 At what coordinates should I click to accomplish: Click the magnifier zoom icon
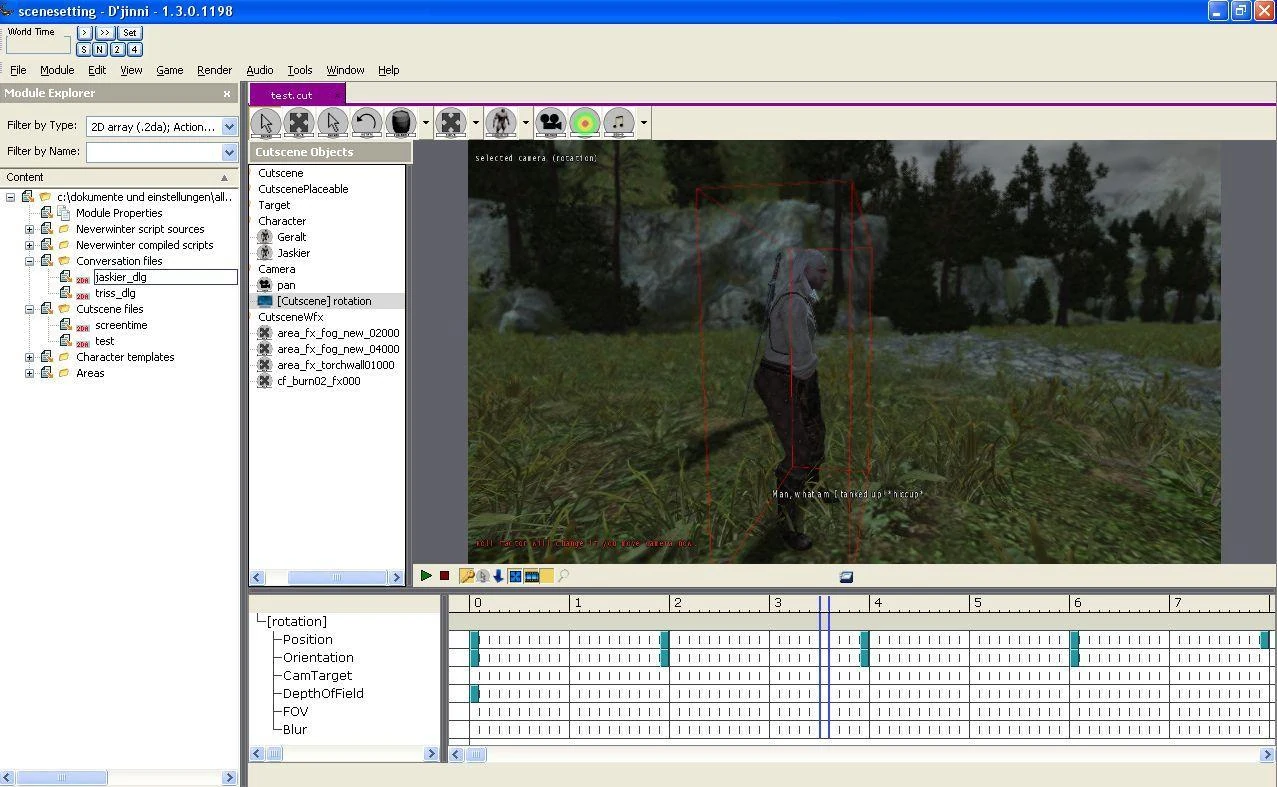pos(564,576)
